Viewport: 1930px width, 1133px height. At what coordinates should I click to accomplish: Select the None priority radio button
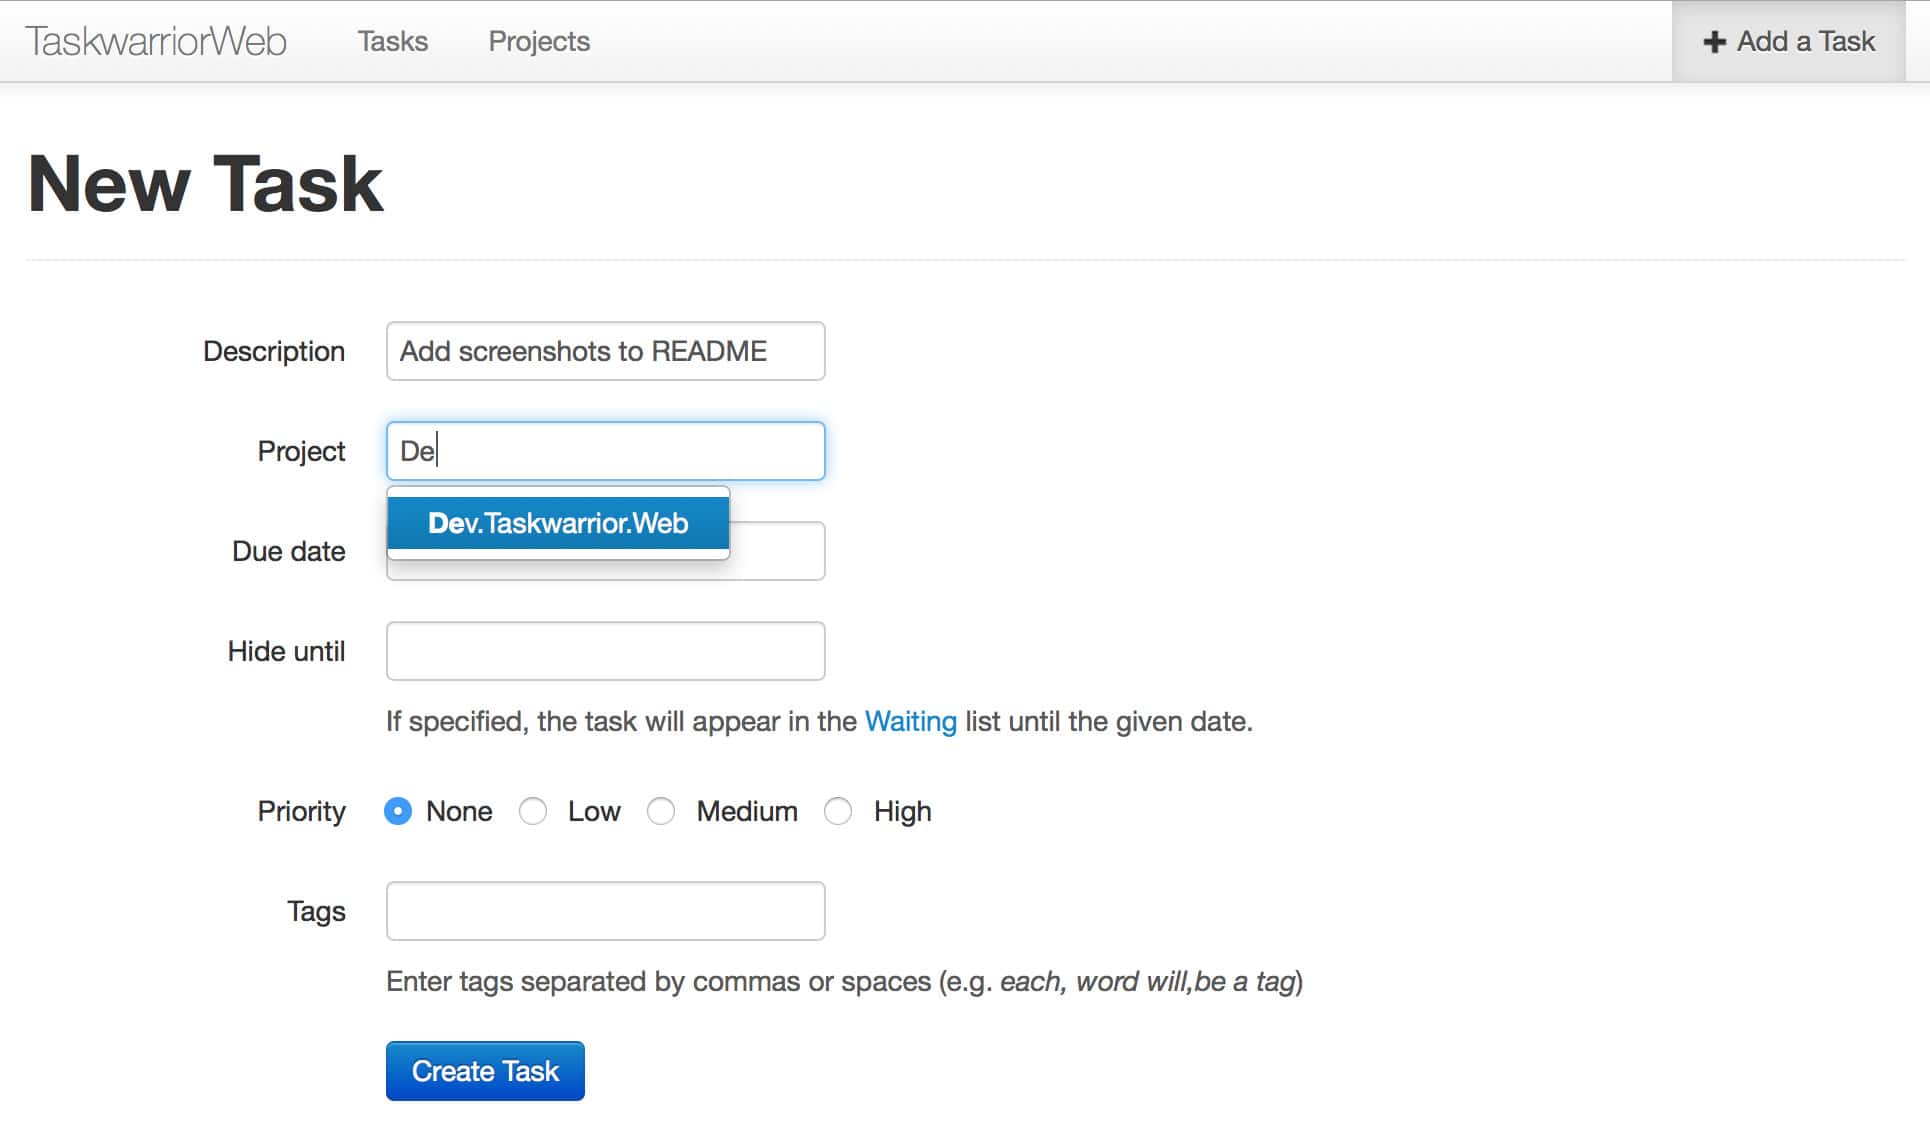[x=398, y=811]
